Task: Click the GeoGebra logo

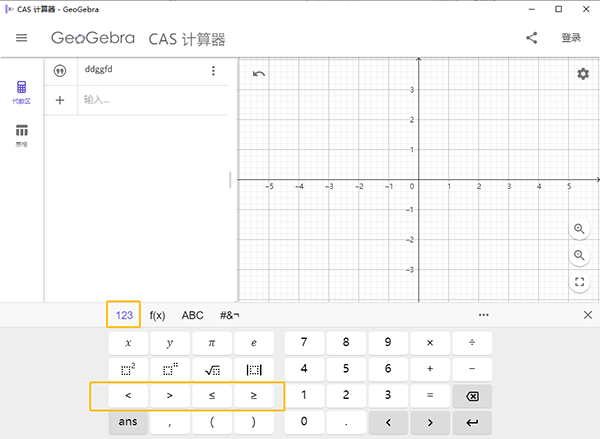Action: point(93,38)
